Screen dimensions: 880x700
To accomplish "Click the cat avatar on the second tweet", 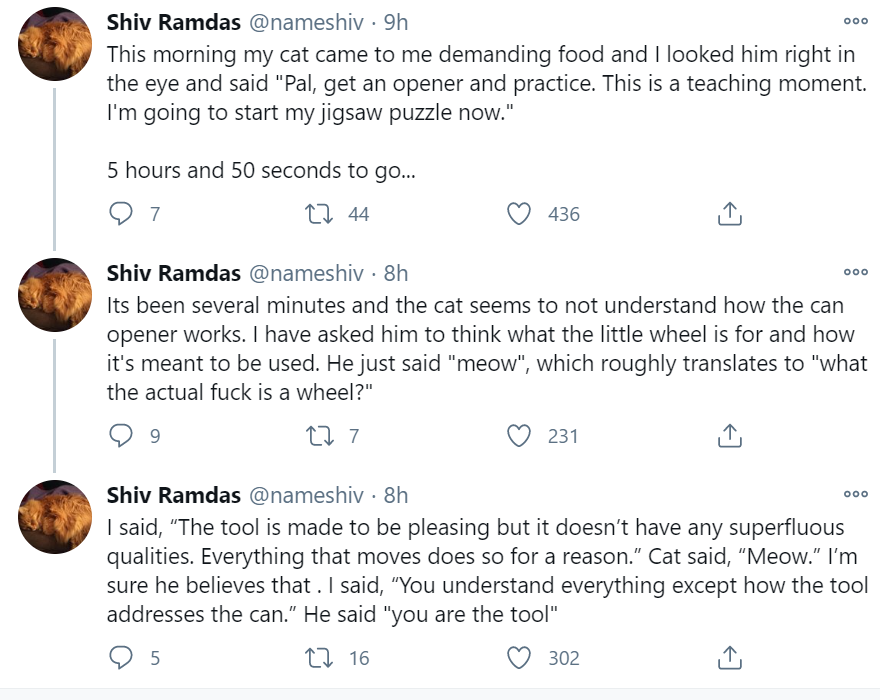I will 56,293.
